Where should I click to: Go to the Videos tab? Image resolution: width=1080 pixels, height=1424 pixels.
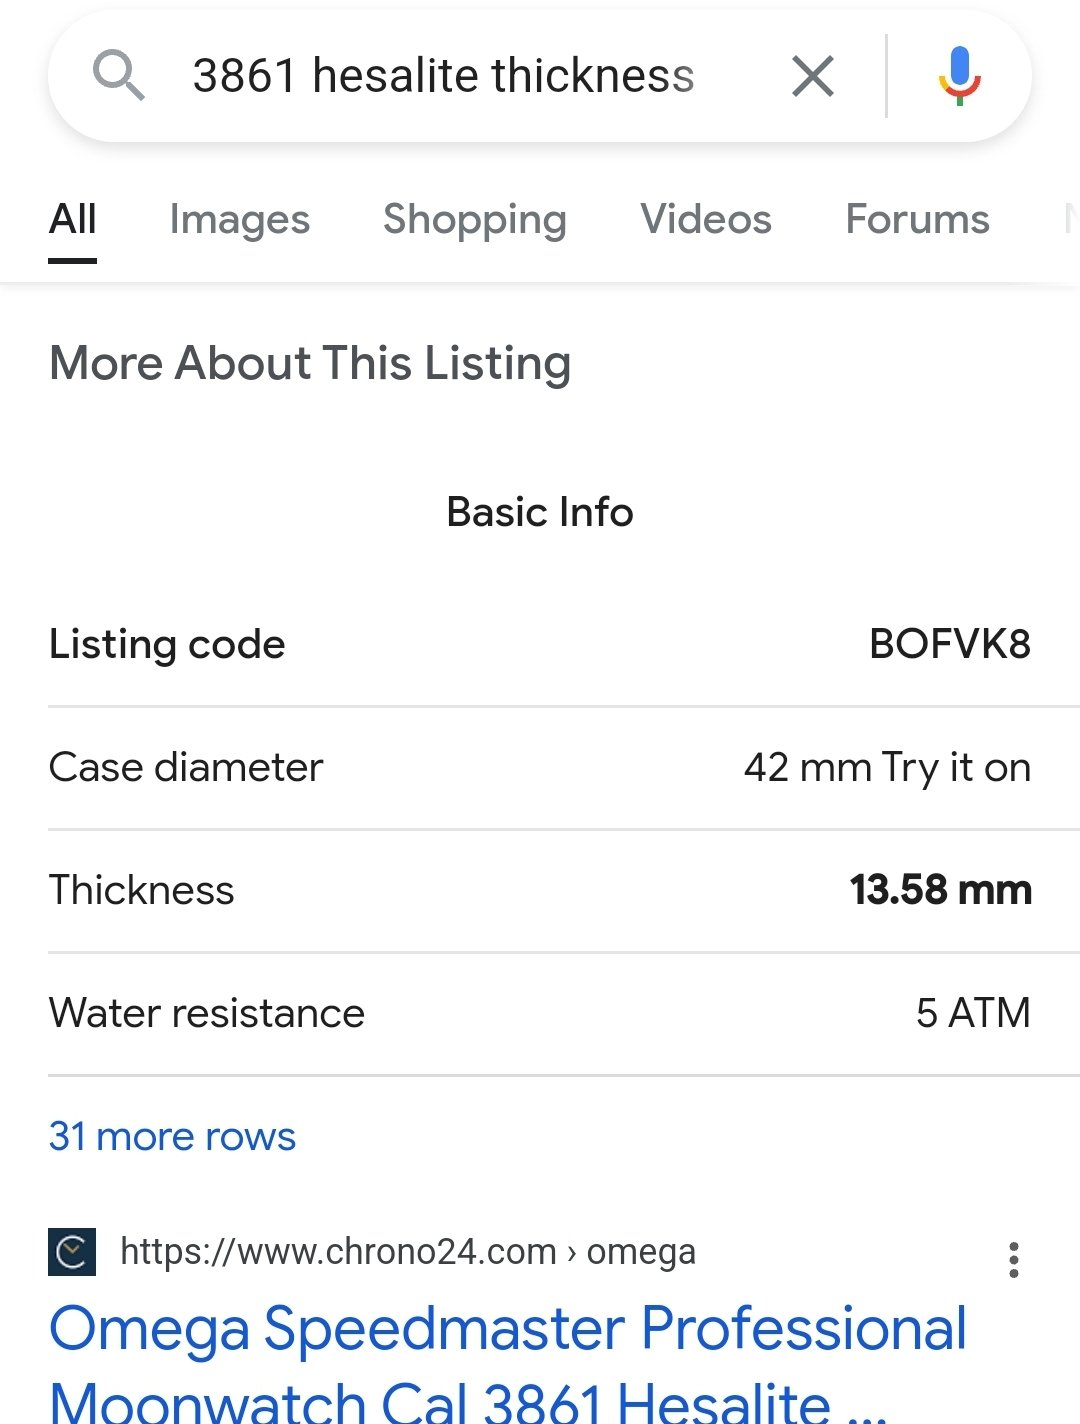point(706,220)
